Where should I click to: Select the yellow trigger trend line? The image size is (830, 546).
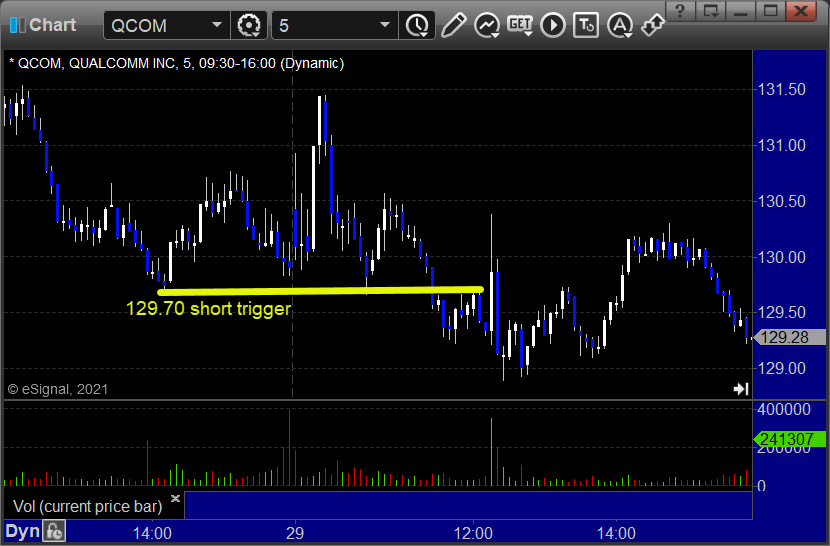click(x=321, y=291)
